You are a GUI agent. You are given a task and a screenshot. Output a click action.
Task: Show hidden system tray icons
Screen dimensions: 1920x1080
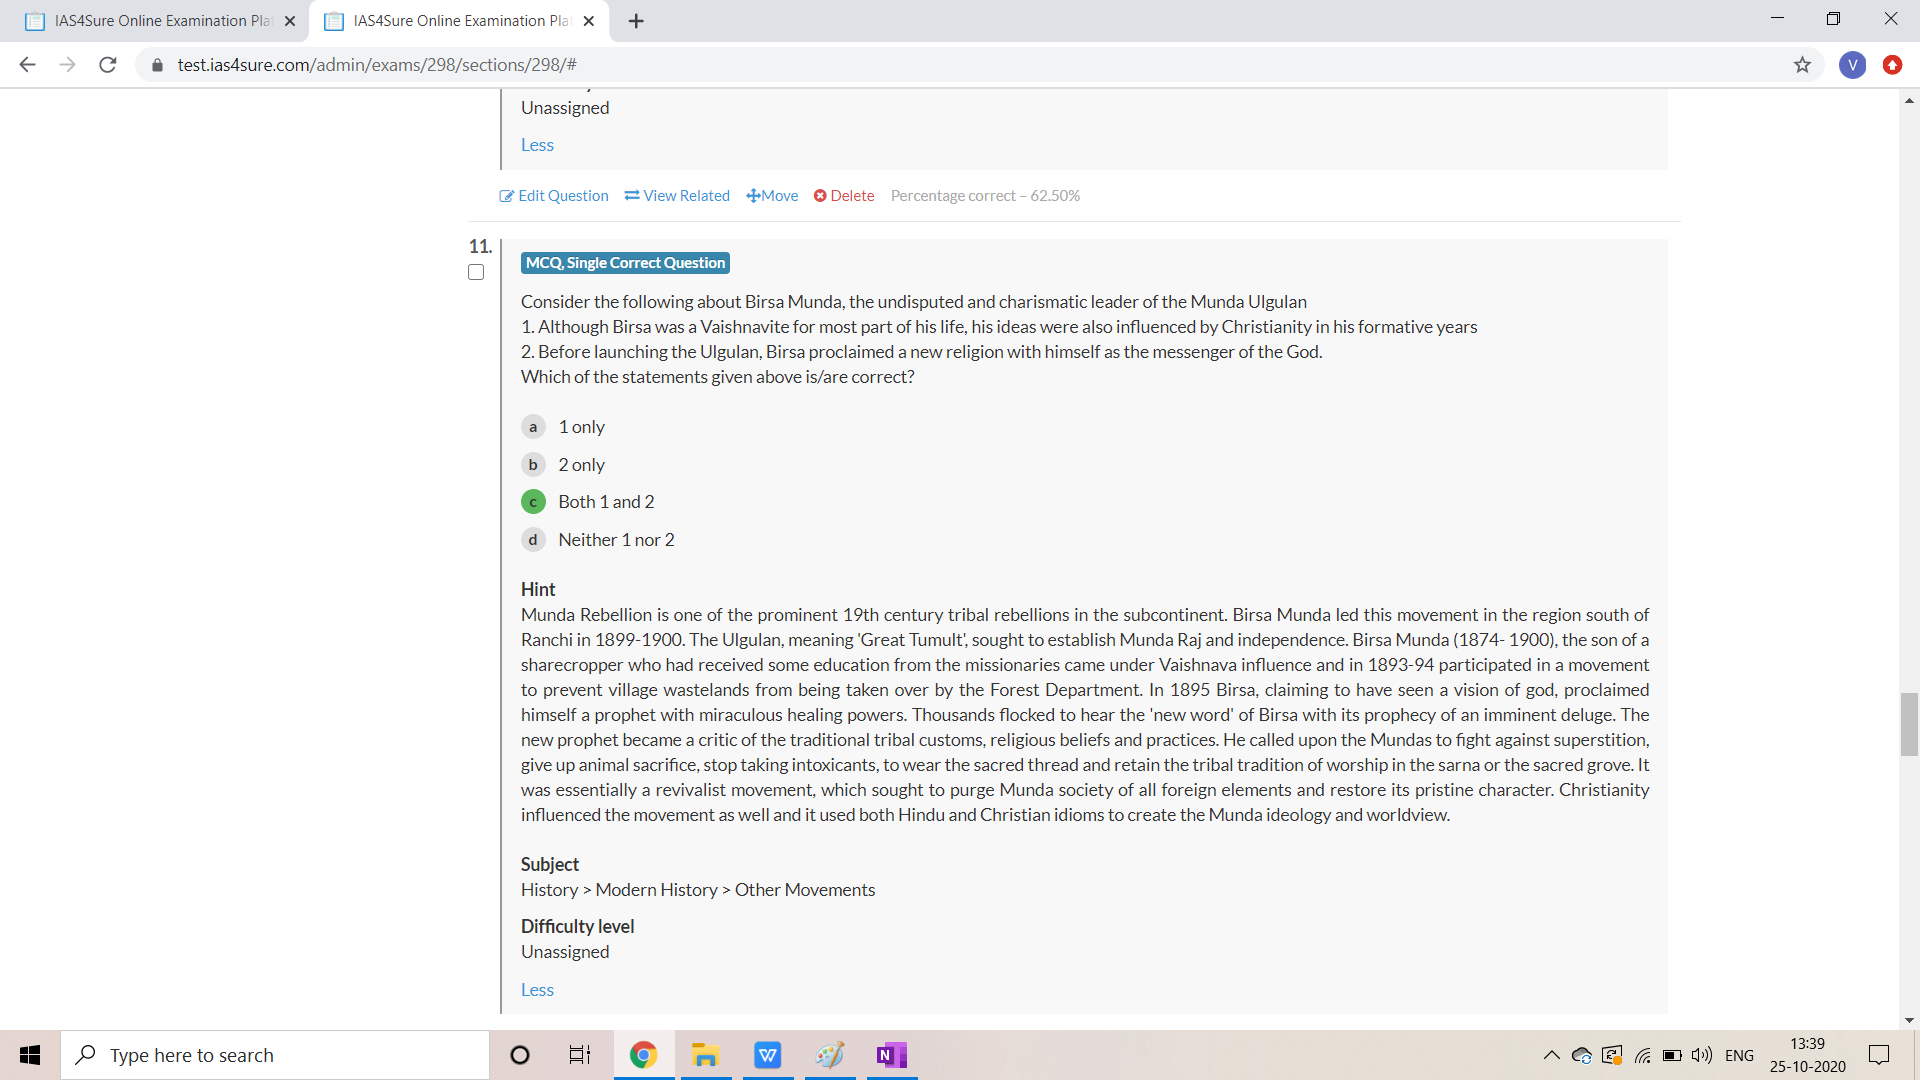tap(1551, 1055)
